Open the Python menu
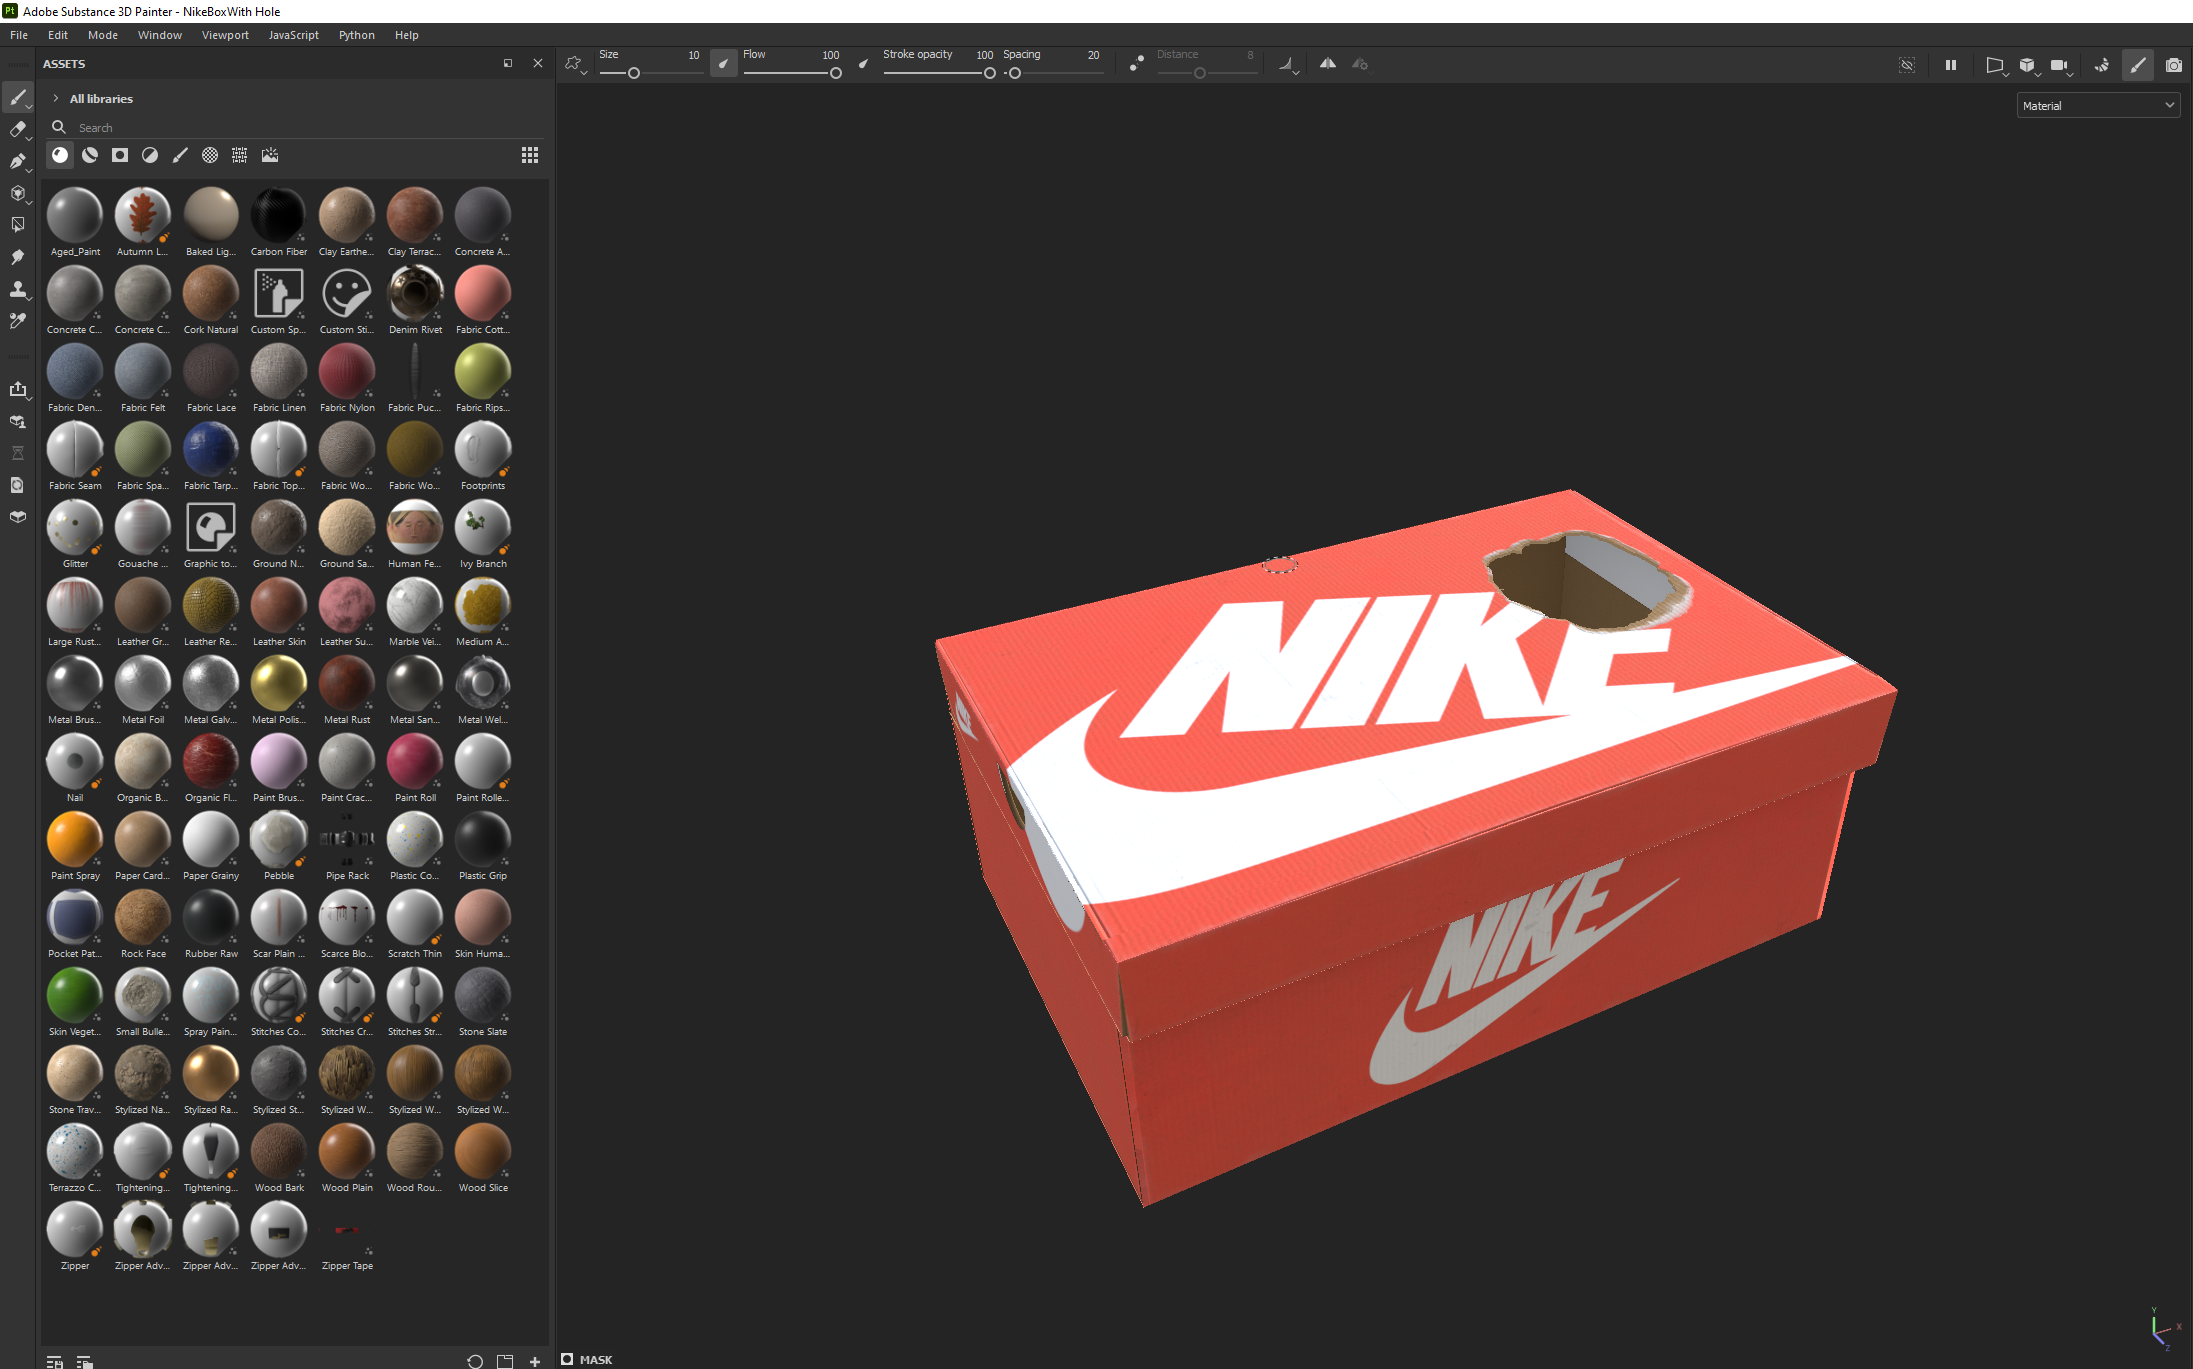Screen dimensions: 2193x1369 pyautogui.click(x=356, y=35)
